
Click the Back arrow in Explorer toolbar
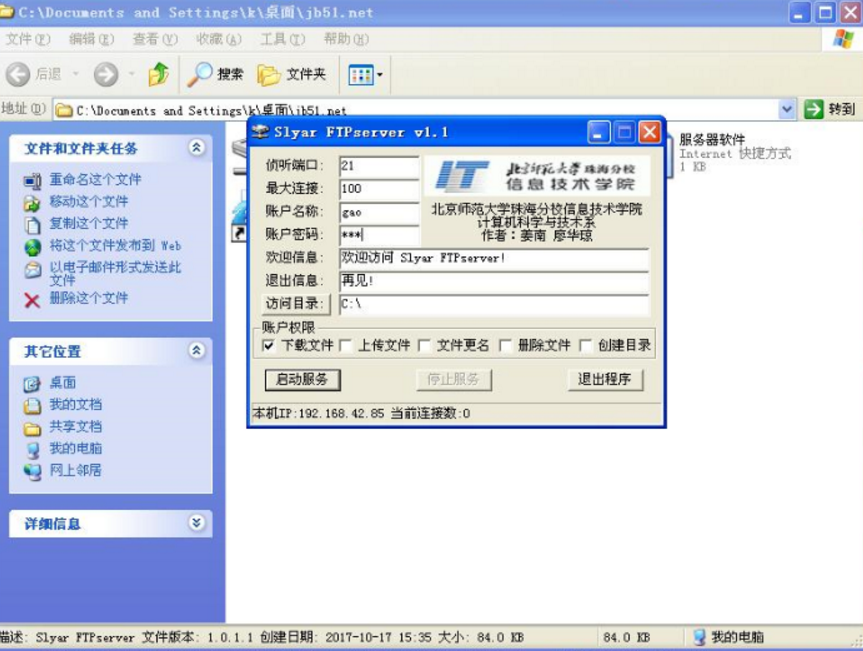coord(18,74)
